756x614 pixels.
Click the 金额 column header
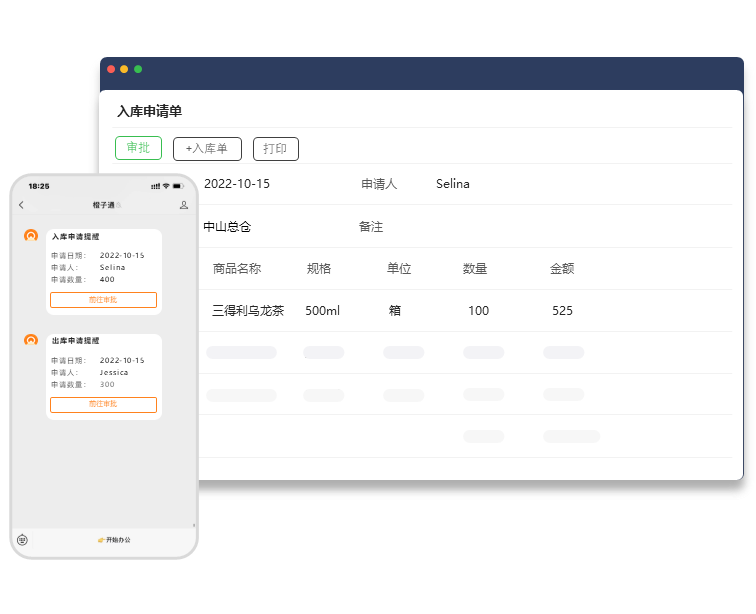point(562,269)
